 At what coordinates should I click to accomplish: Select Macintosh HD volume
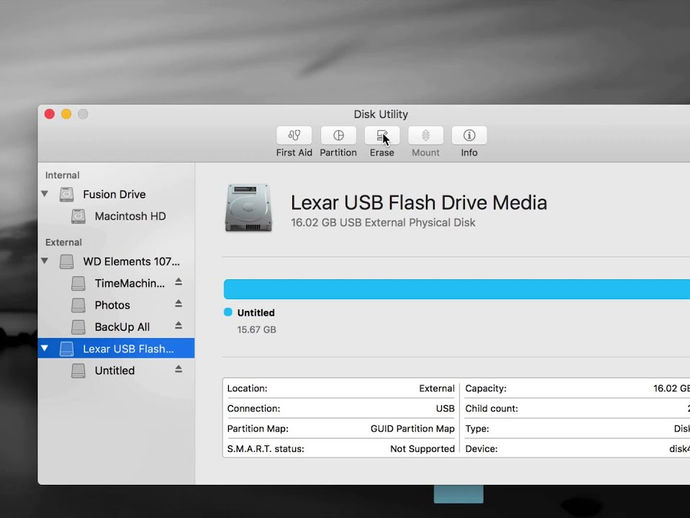(x=116, y=216)
